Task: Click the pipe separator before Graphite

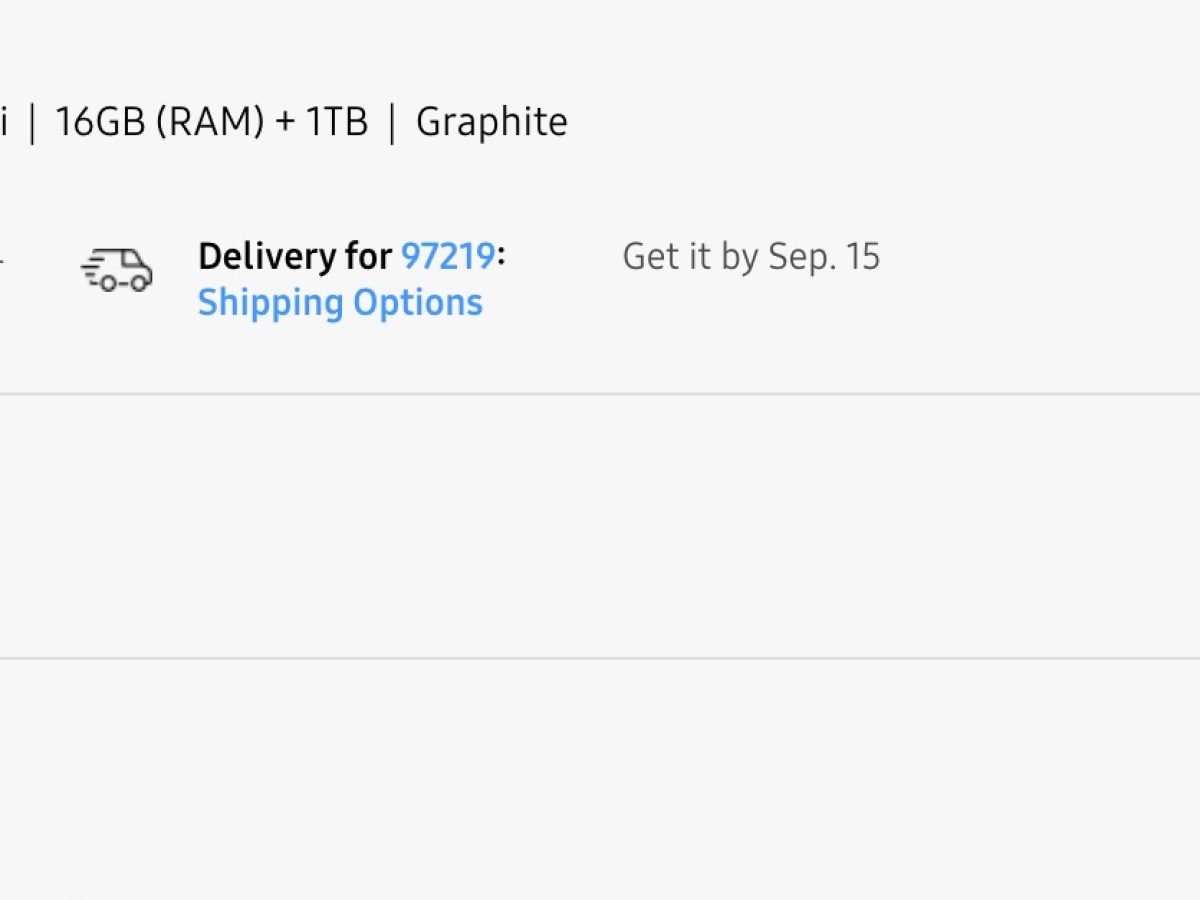Action: point(393,123)
